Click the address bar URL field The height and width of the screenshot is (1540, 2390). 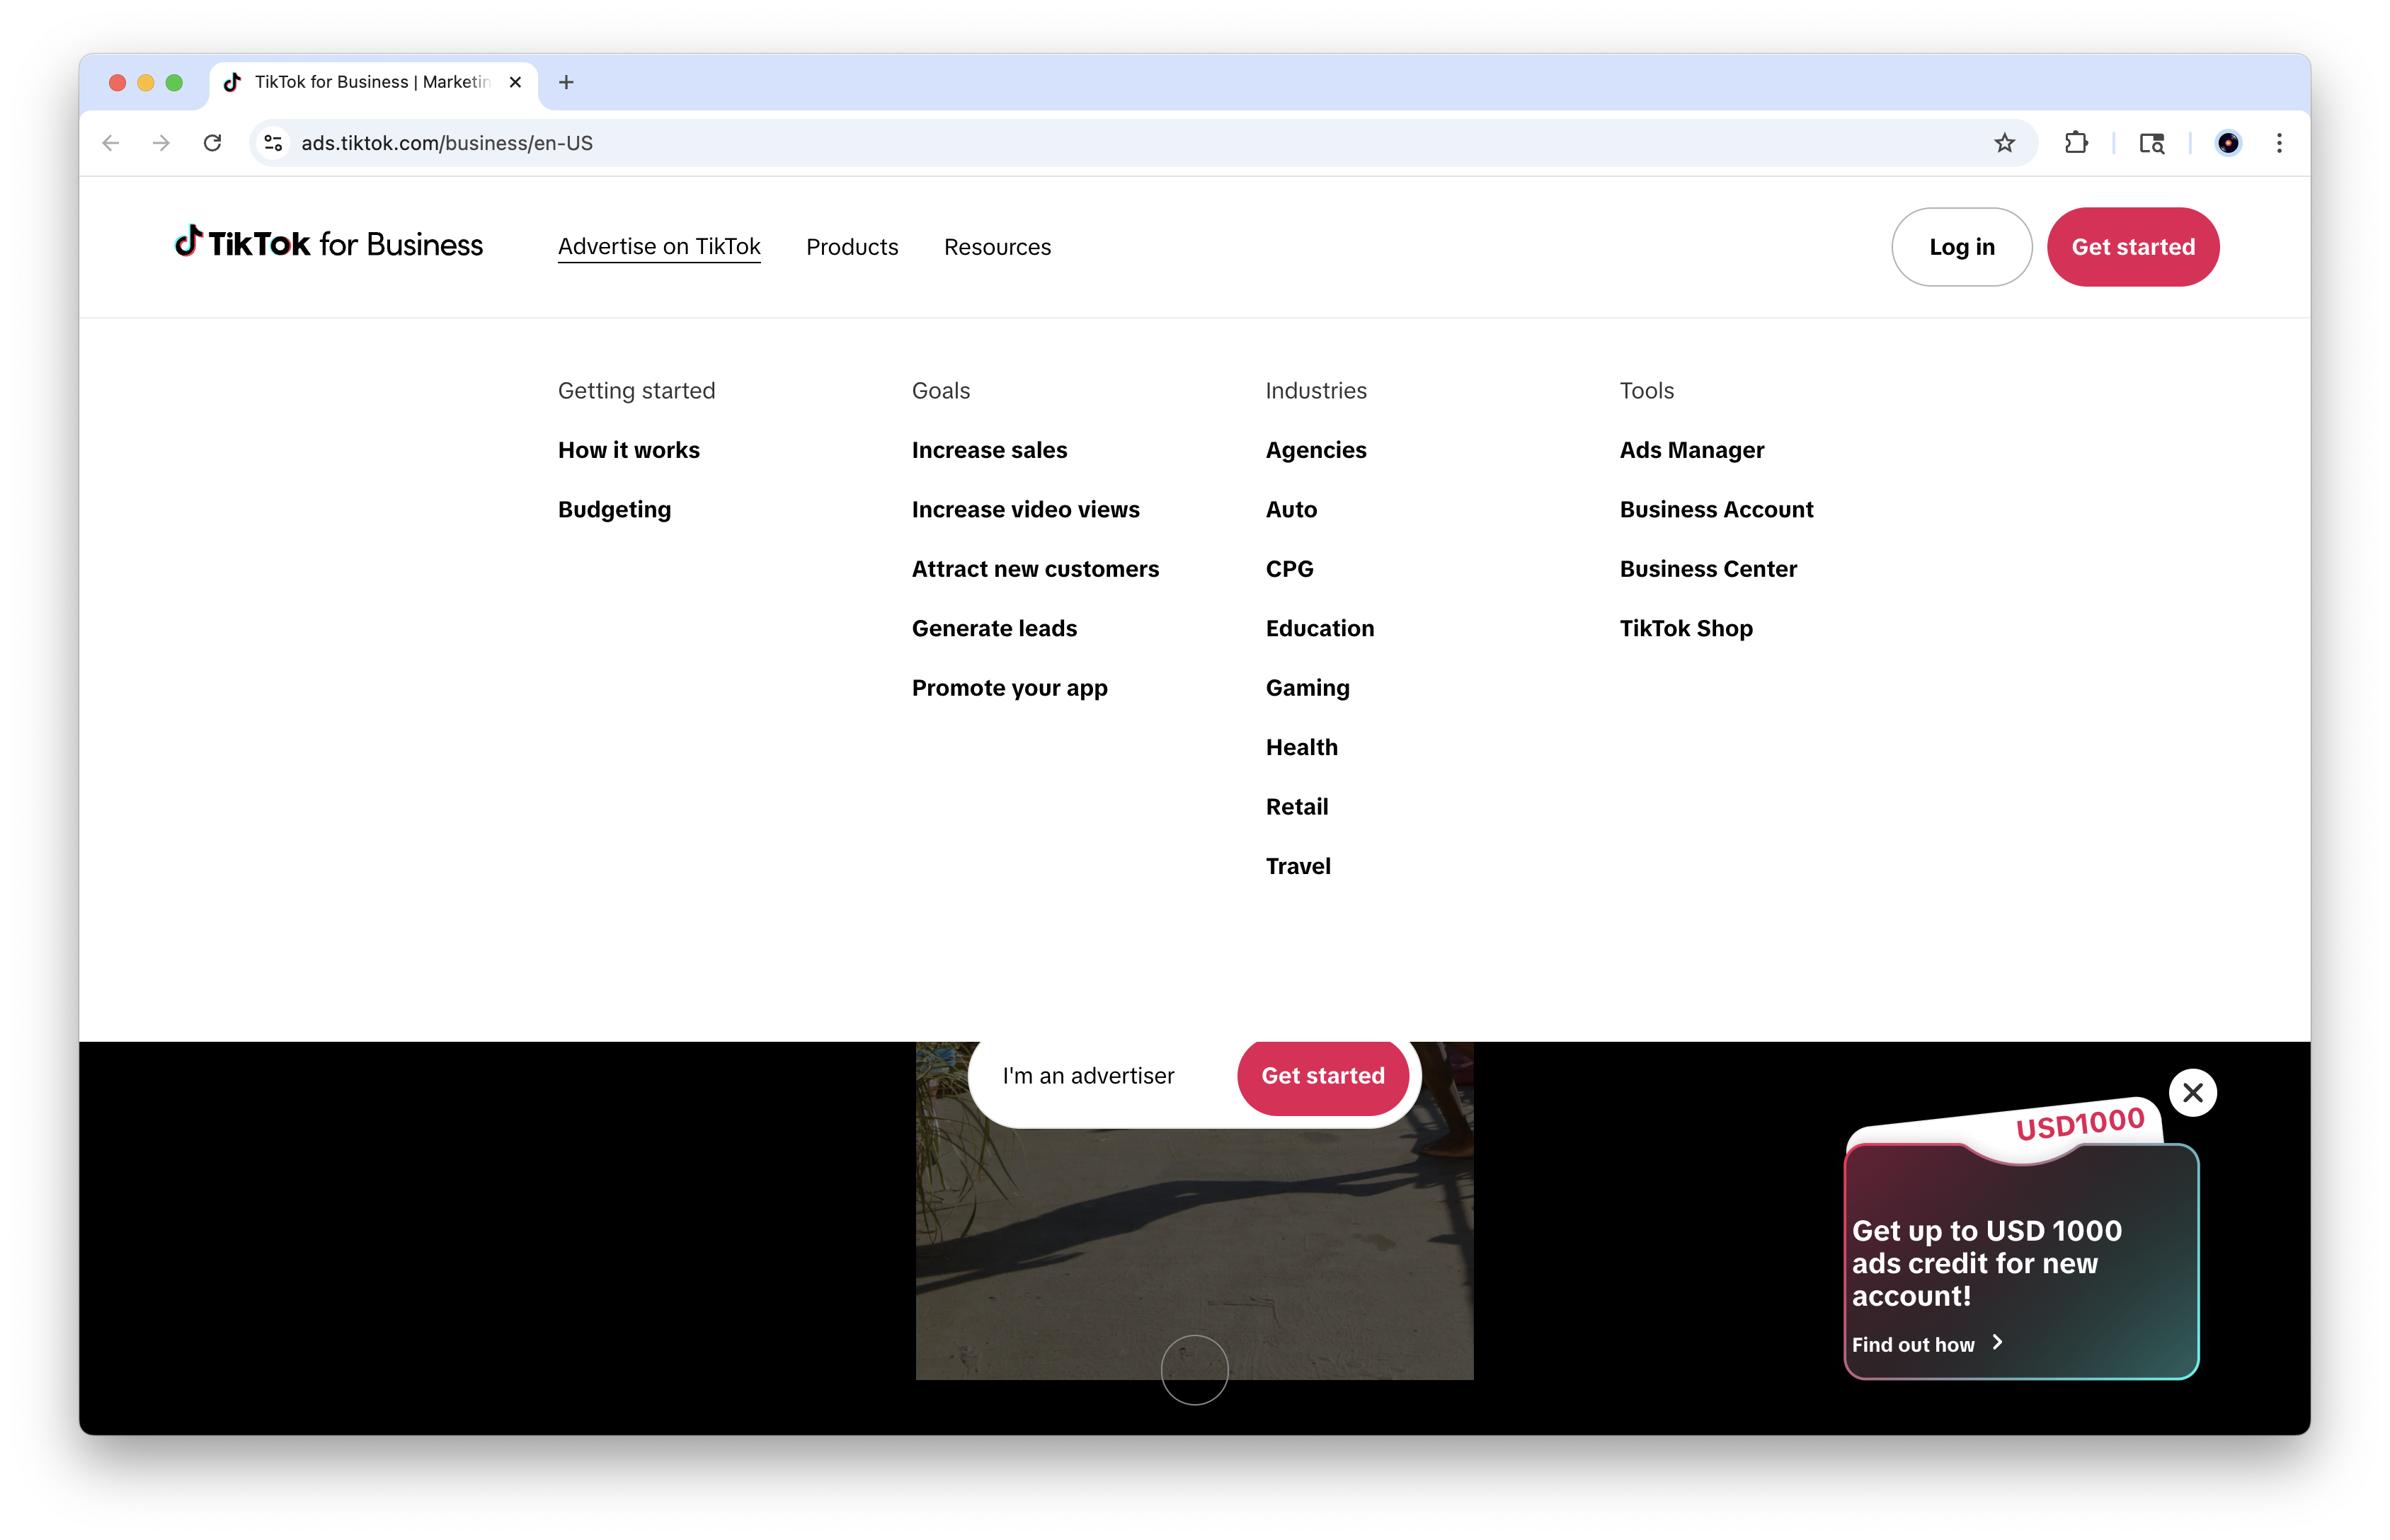coord(1100,143)
